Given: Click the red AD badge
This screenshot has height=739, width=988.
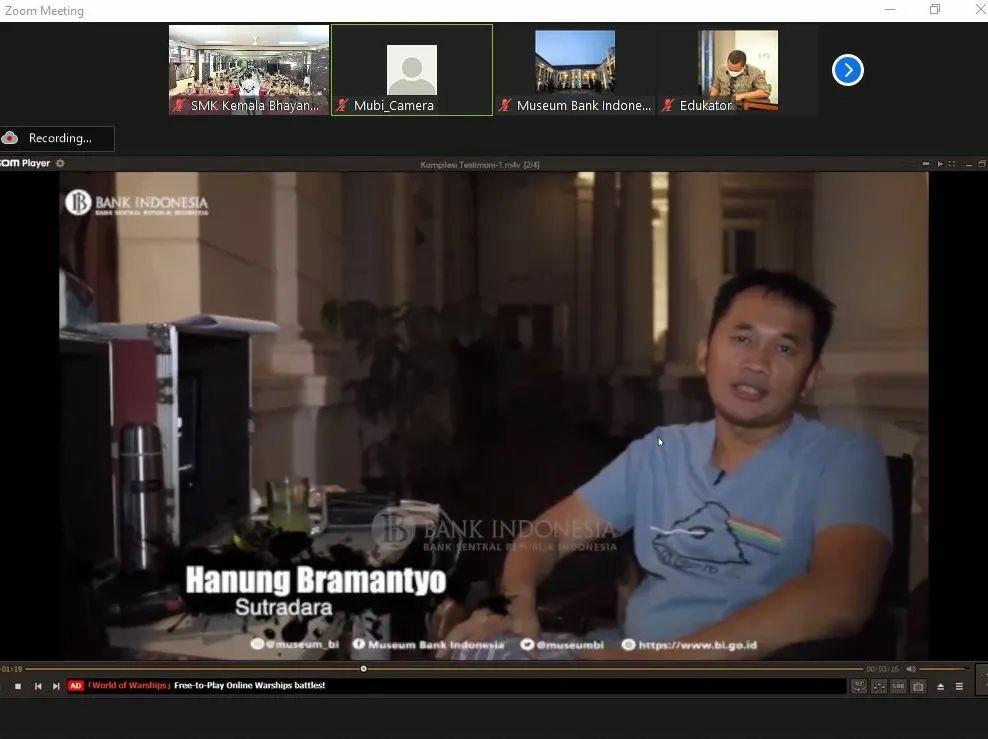Looking at the screenshot, I should pos(76,685).
